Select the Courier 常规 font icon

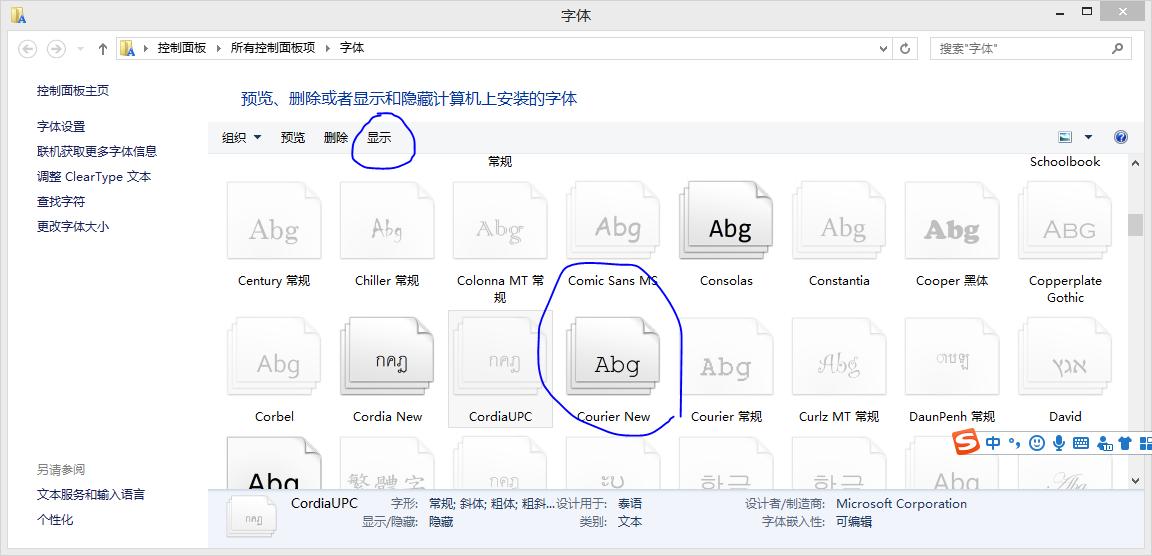click(727, 356)
